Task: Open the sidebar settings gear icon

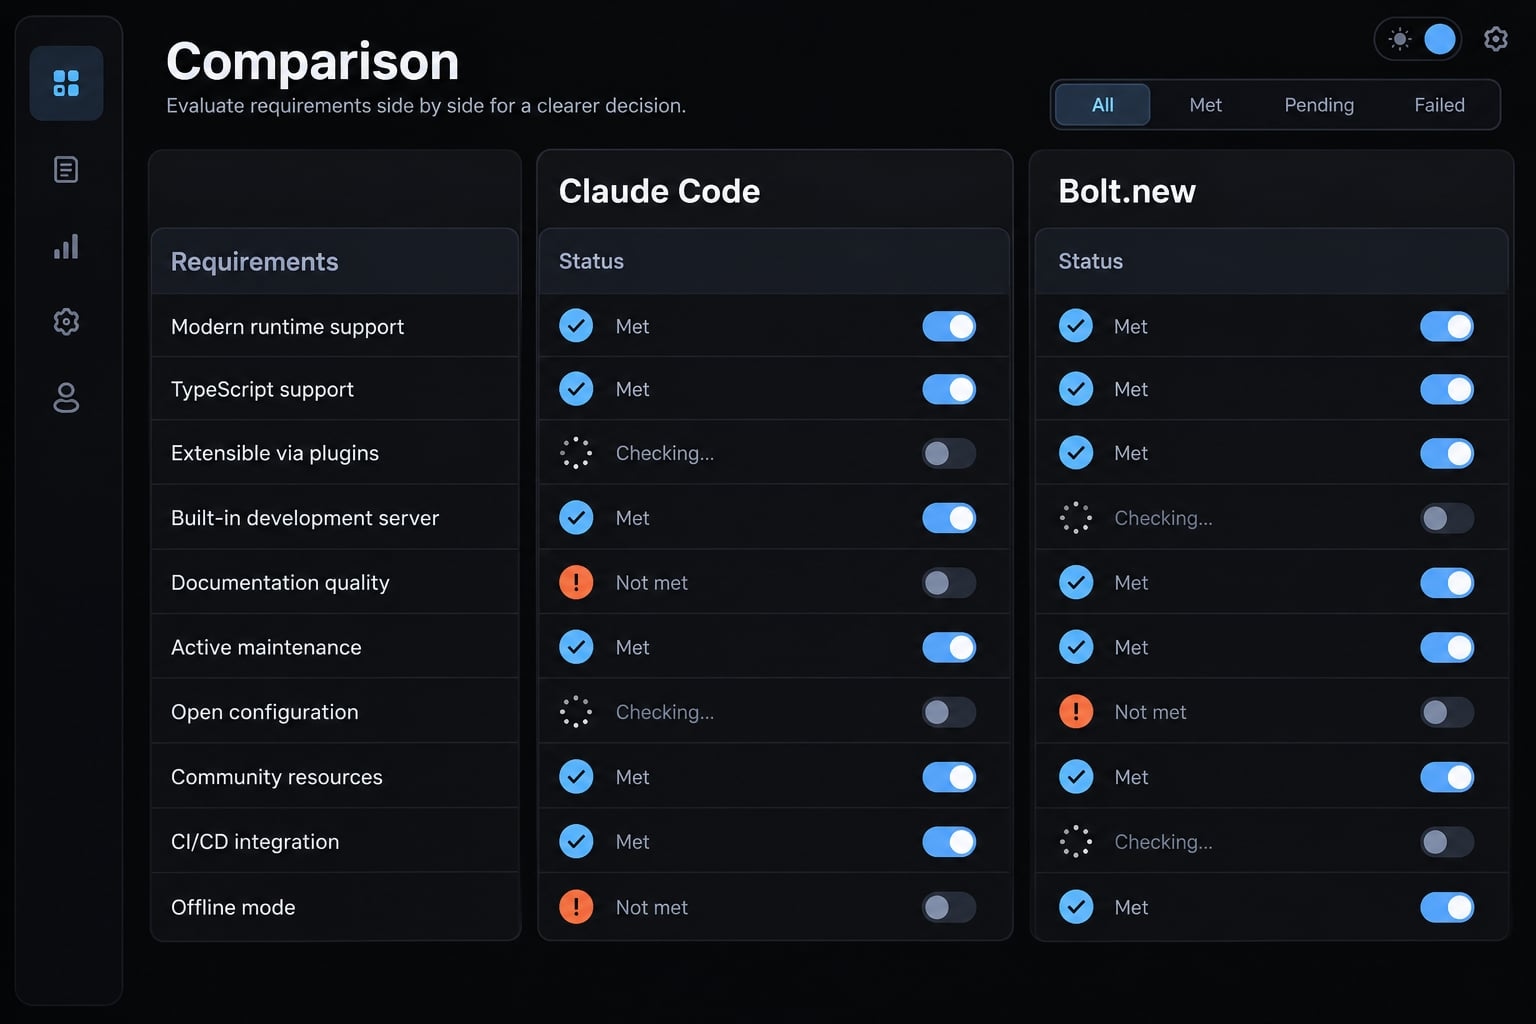Action: pyautogui.click(x=66, y=322)
